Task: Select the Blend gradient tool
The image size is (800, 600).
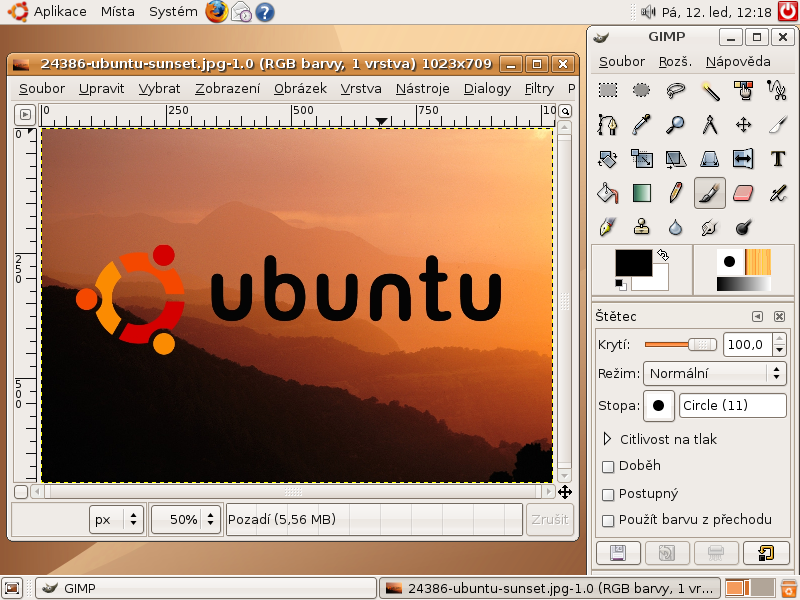Action: (641, 193)
